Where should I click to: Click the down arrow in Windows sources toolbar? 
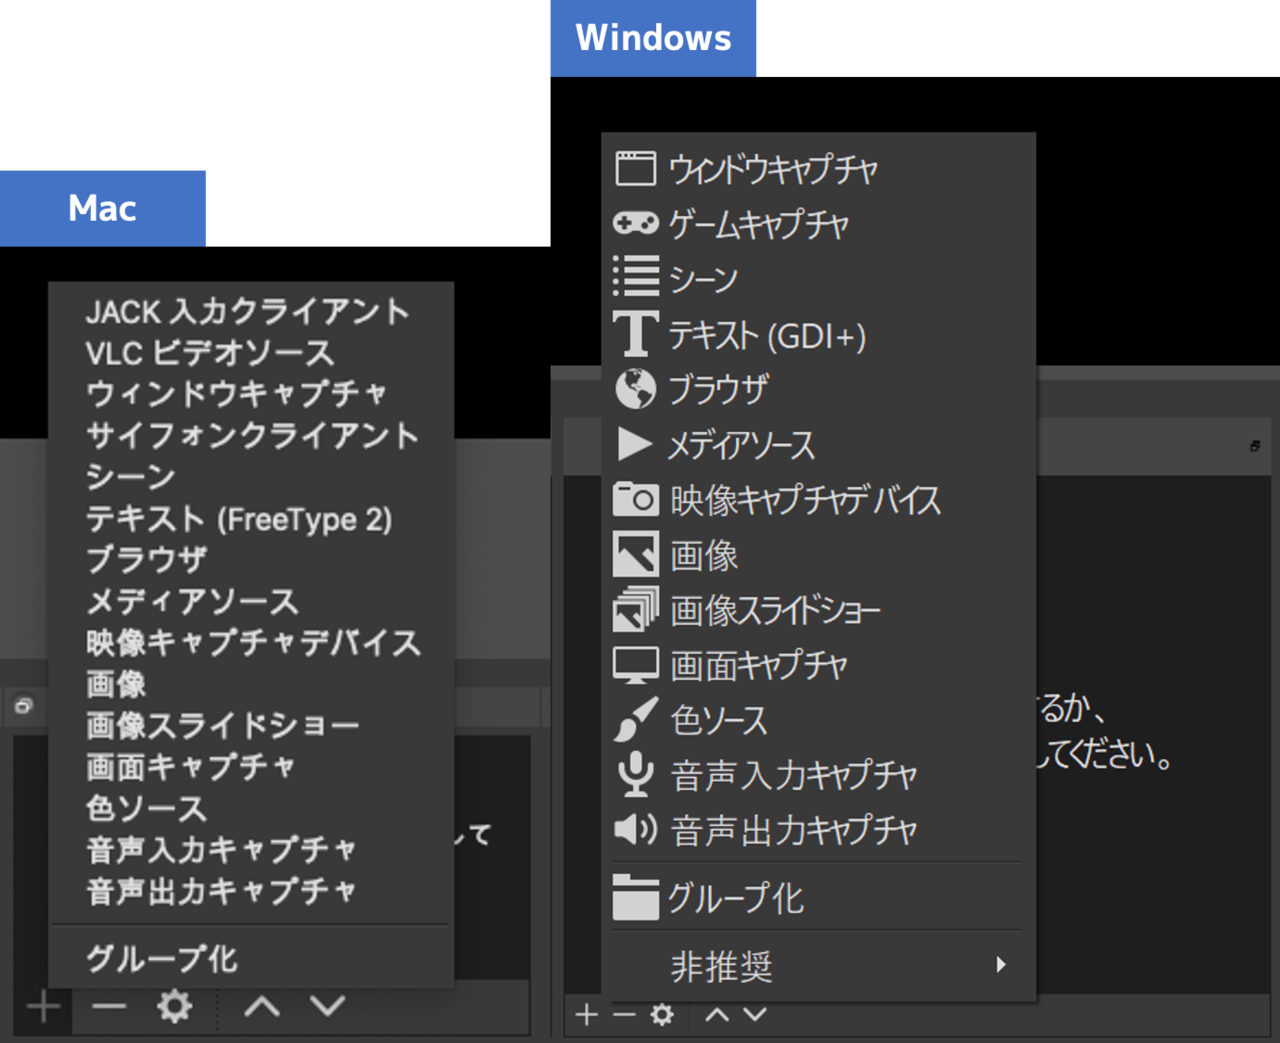pos(755,1015)
